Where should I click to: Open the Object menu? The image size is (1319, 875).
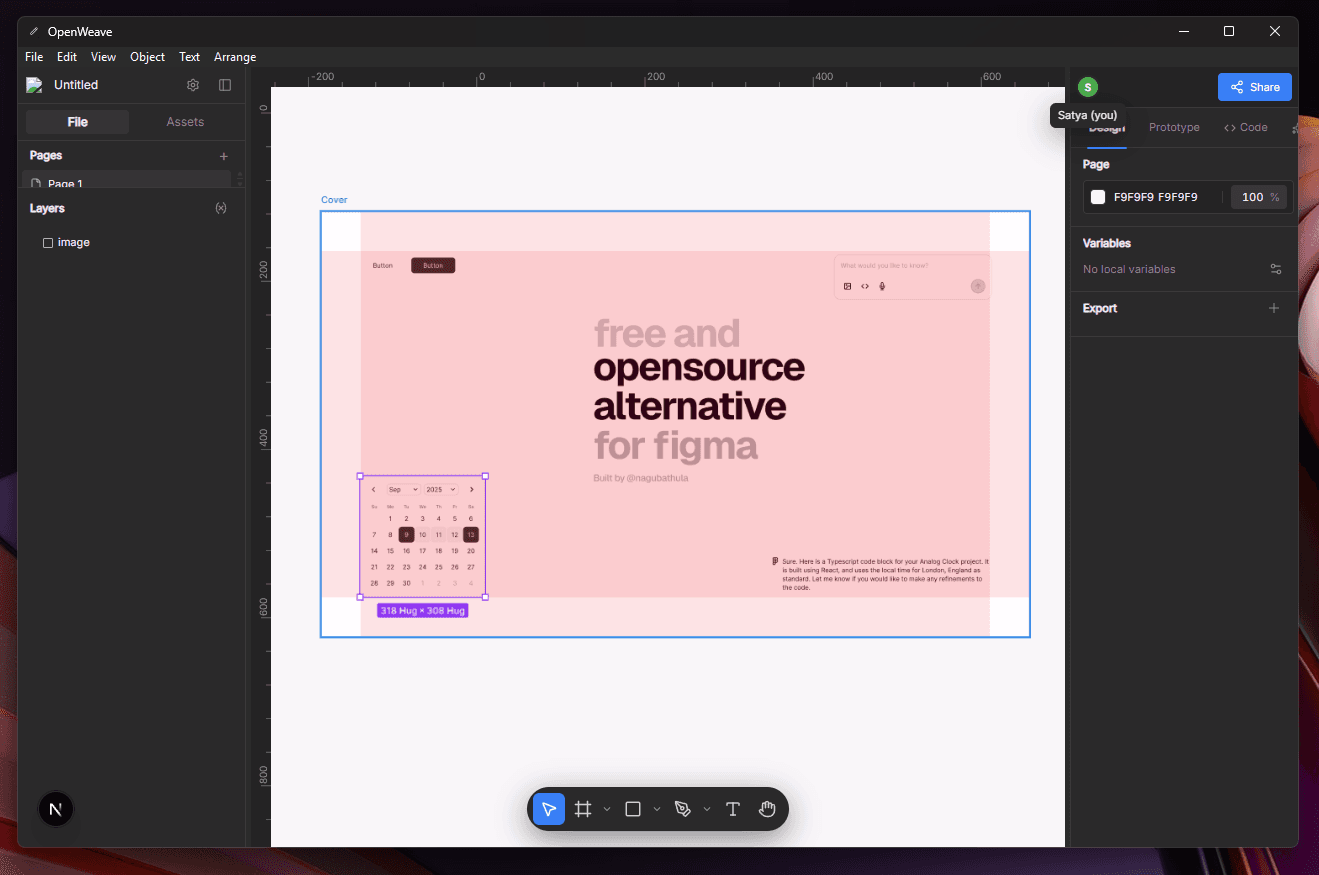147,57
